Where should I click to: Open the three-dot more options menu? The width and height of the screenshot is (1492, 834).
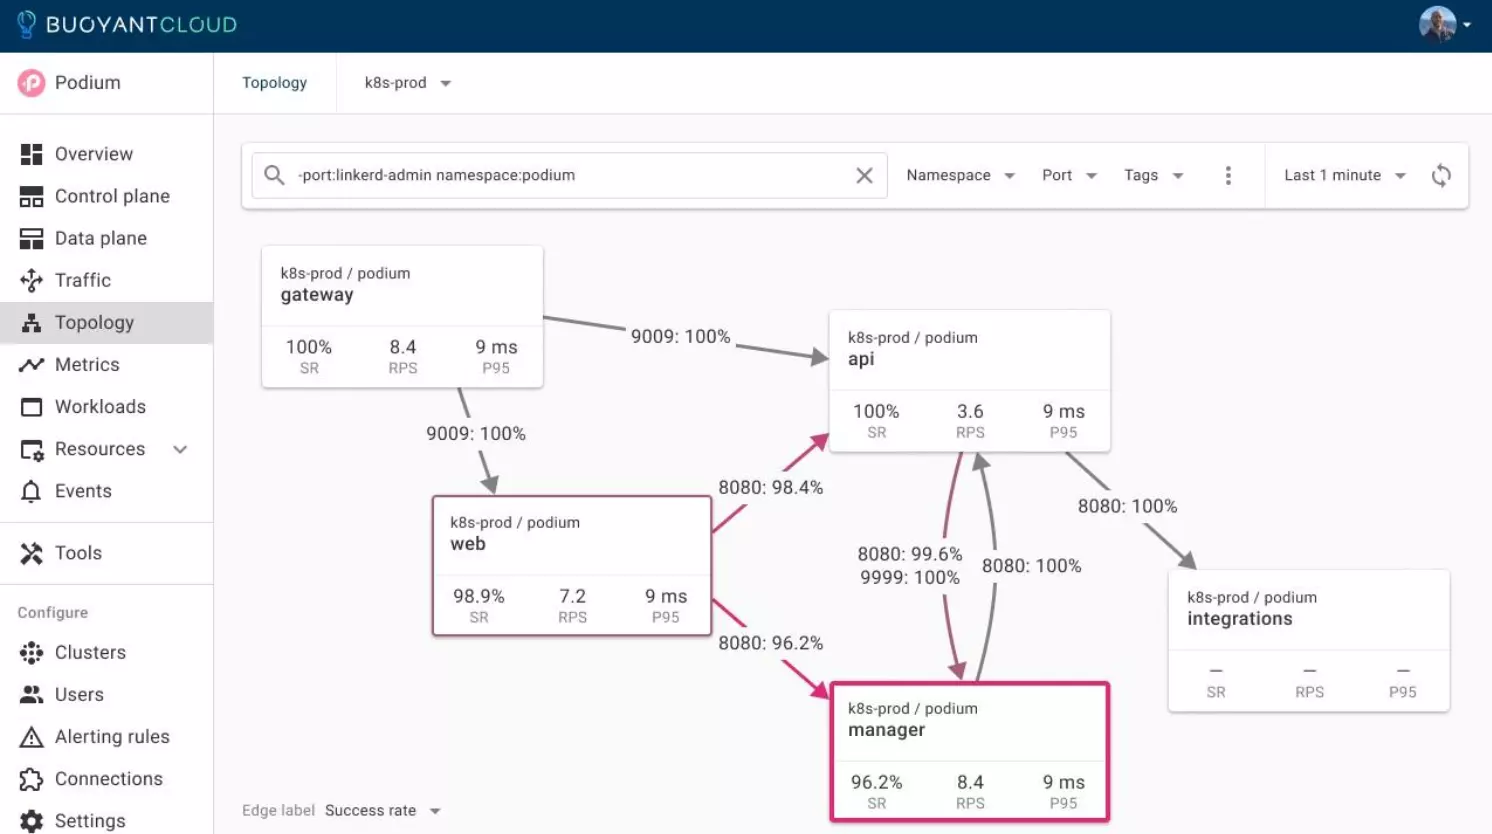(x=1228, y=175)
